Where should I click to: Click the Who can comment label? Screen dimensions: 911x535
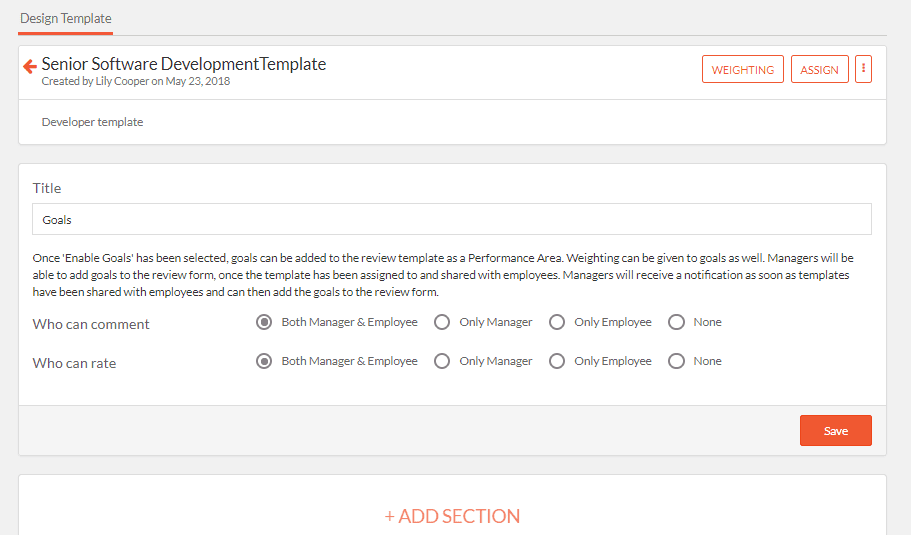(x=91, y=324)
